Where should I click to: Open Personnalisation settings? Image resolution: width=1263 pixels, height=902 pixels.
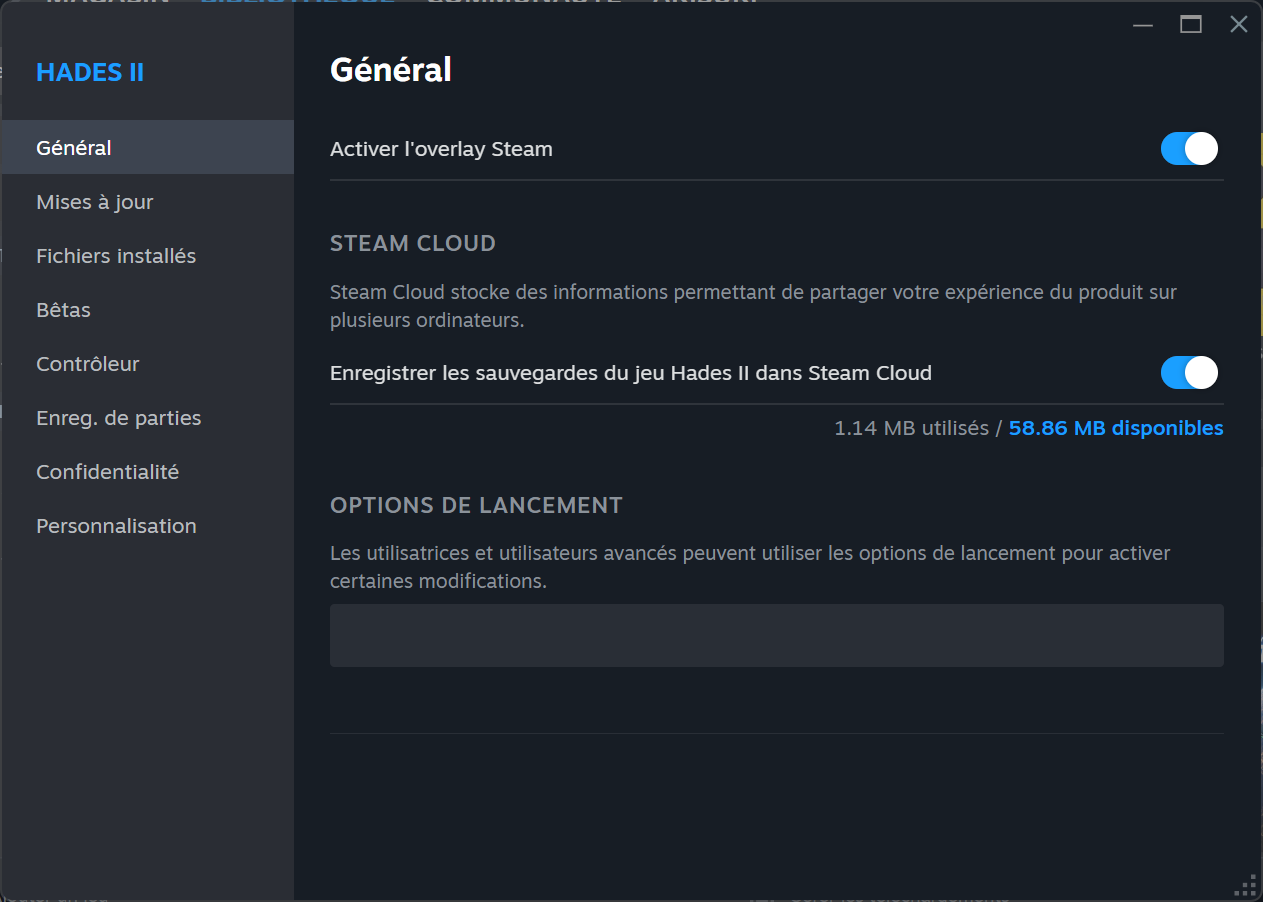pos(147,526)
